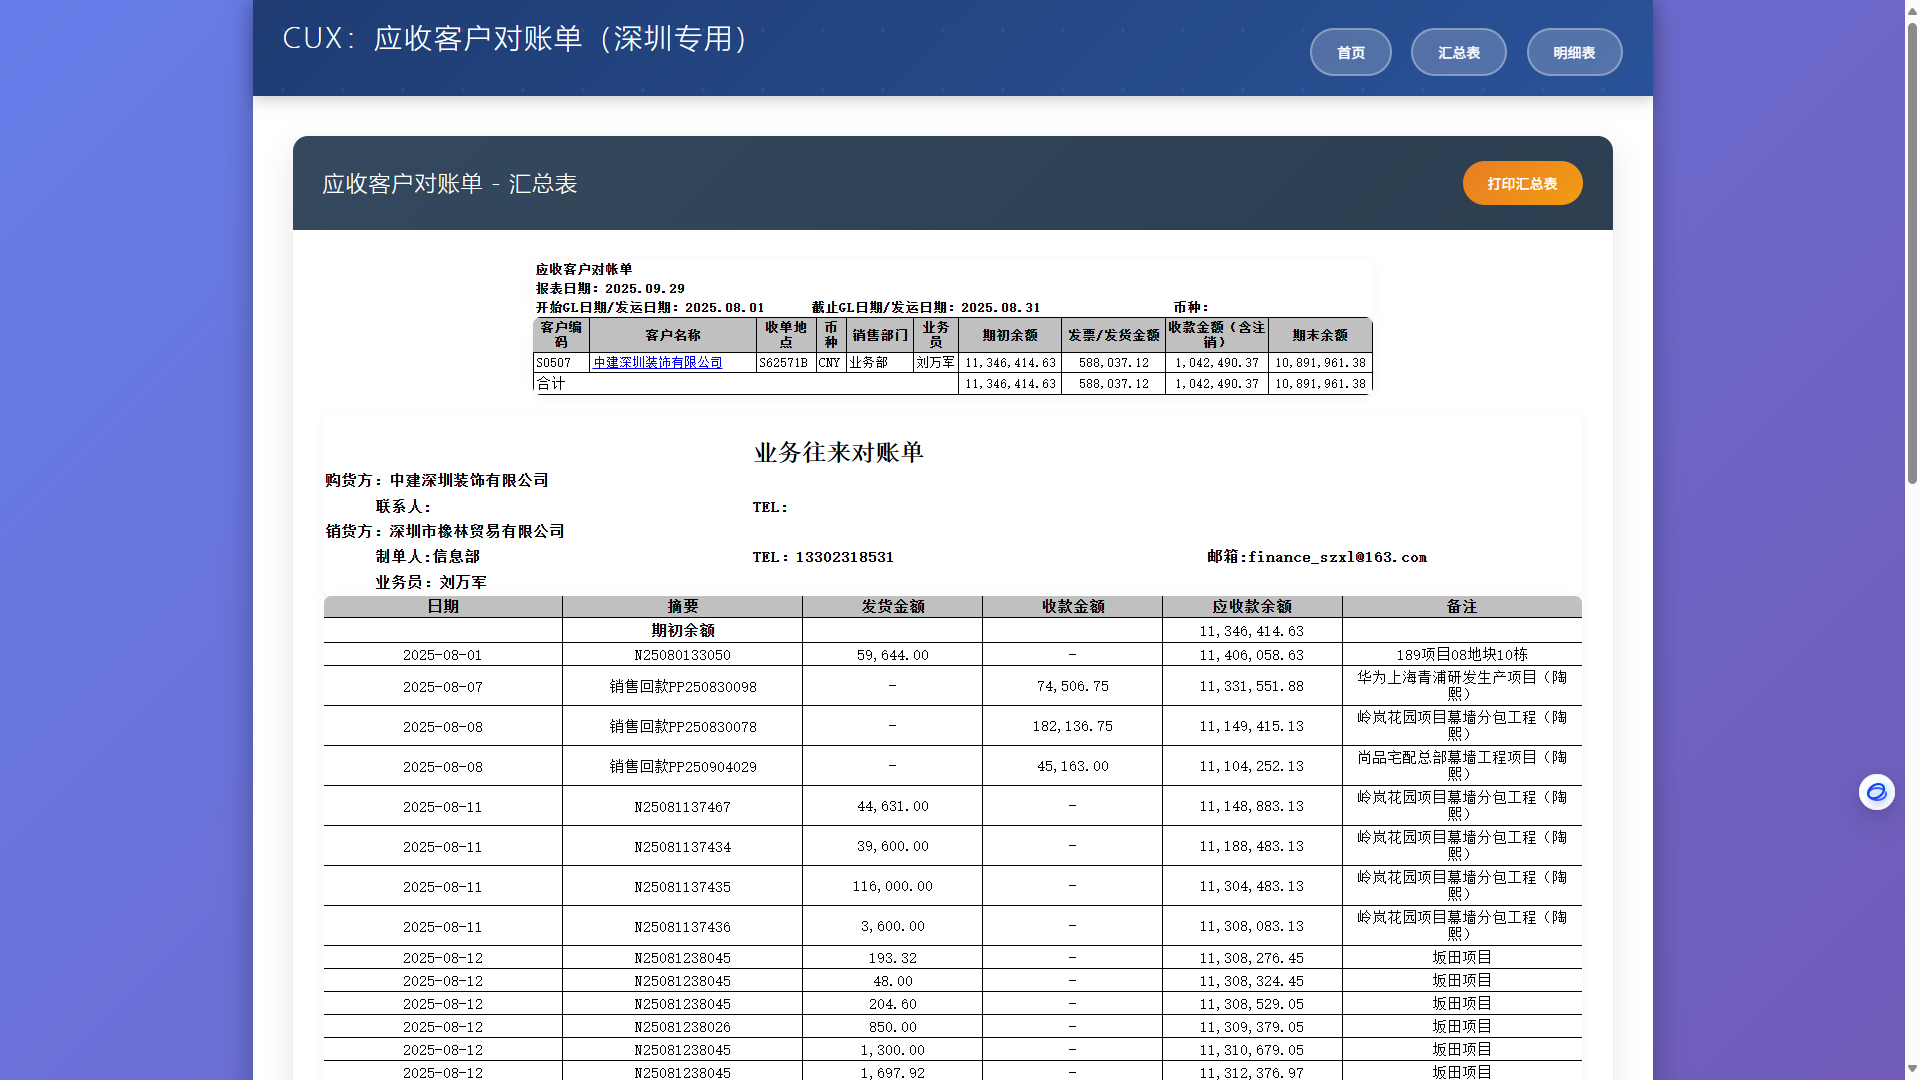Select receipt amount 182,136.75
This screenshot has height=1080, width=1920.
1072,726
